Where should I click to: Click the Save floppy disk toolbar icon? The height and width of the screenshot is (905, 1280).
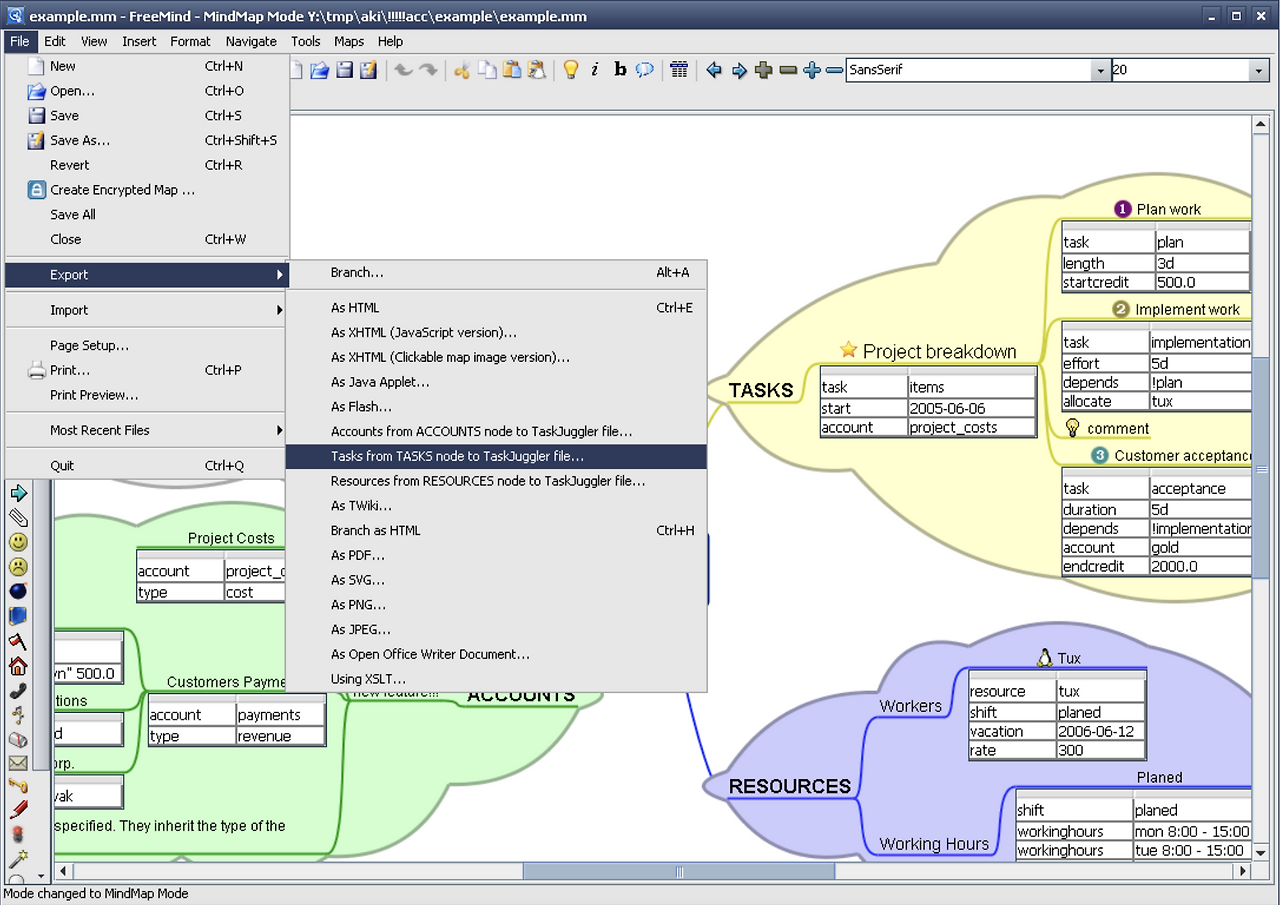click(x=344, y=70)
